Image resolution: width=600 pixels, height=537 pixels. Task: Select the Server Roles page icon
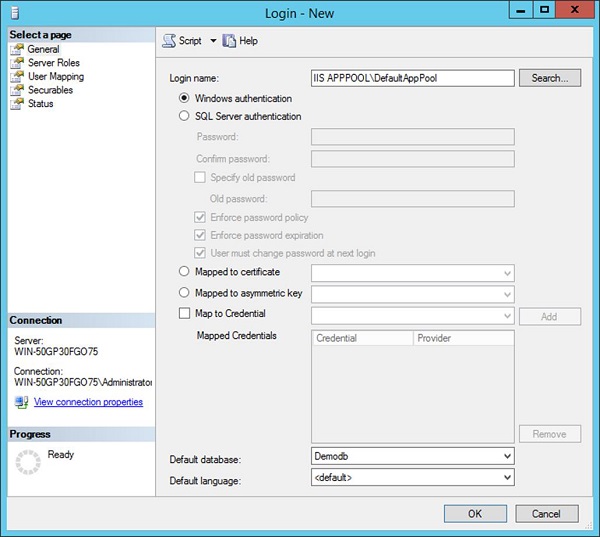17,63
